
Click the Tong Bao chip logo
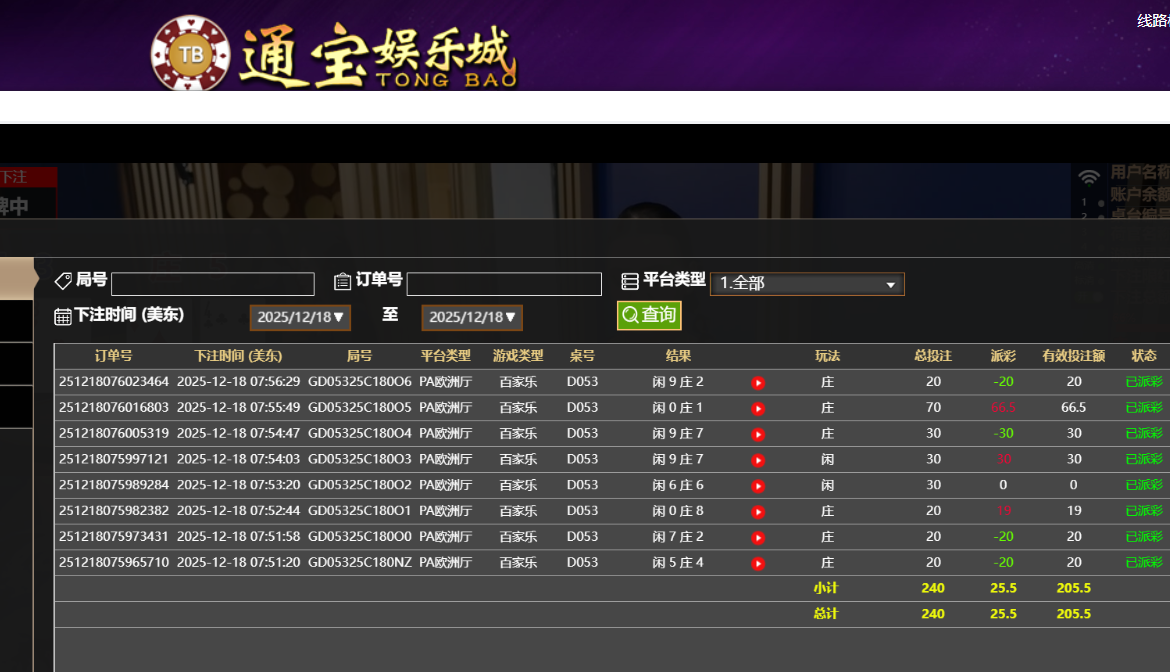pyautogui.click(x=190, y=53)
